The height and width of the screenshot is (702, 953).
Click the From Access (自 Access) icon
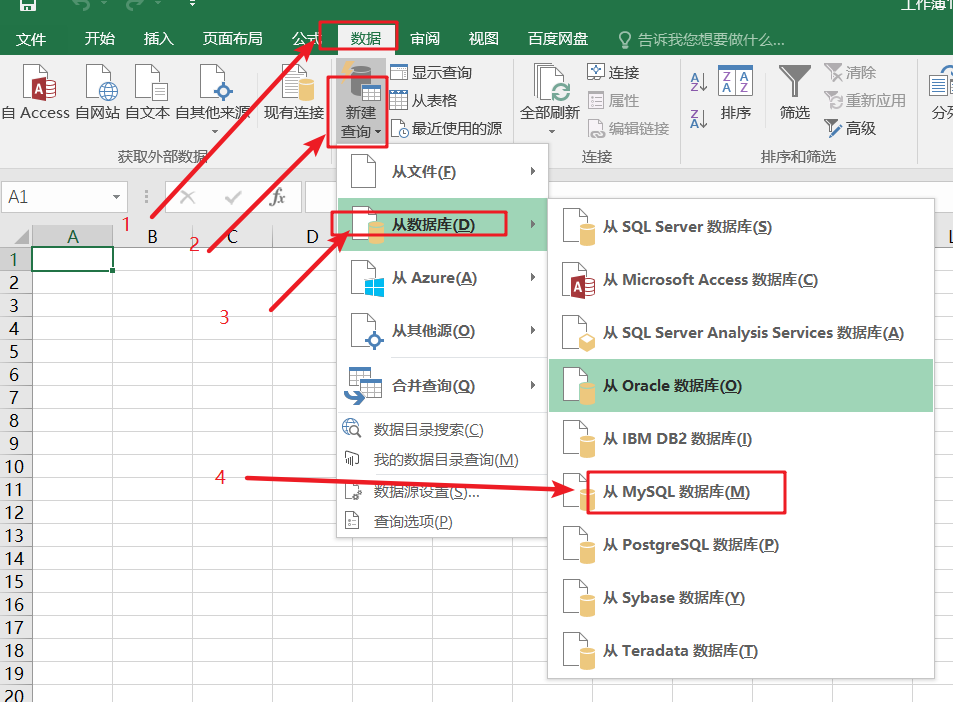pos(39,82)
